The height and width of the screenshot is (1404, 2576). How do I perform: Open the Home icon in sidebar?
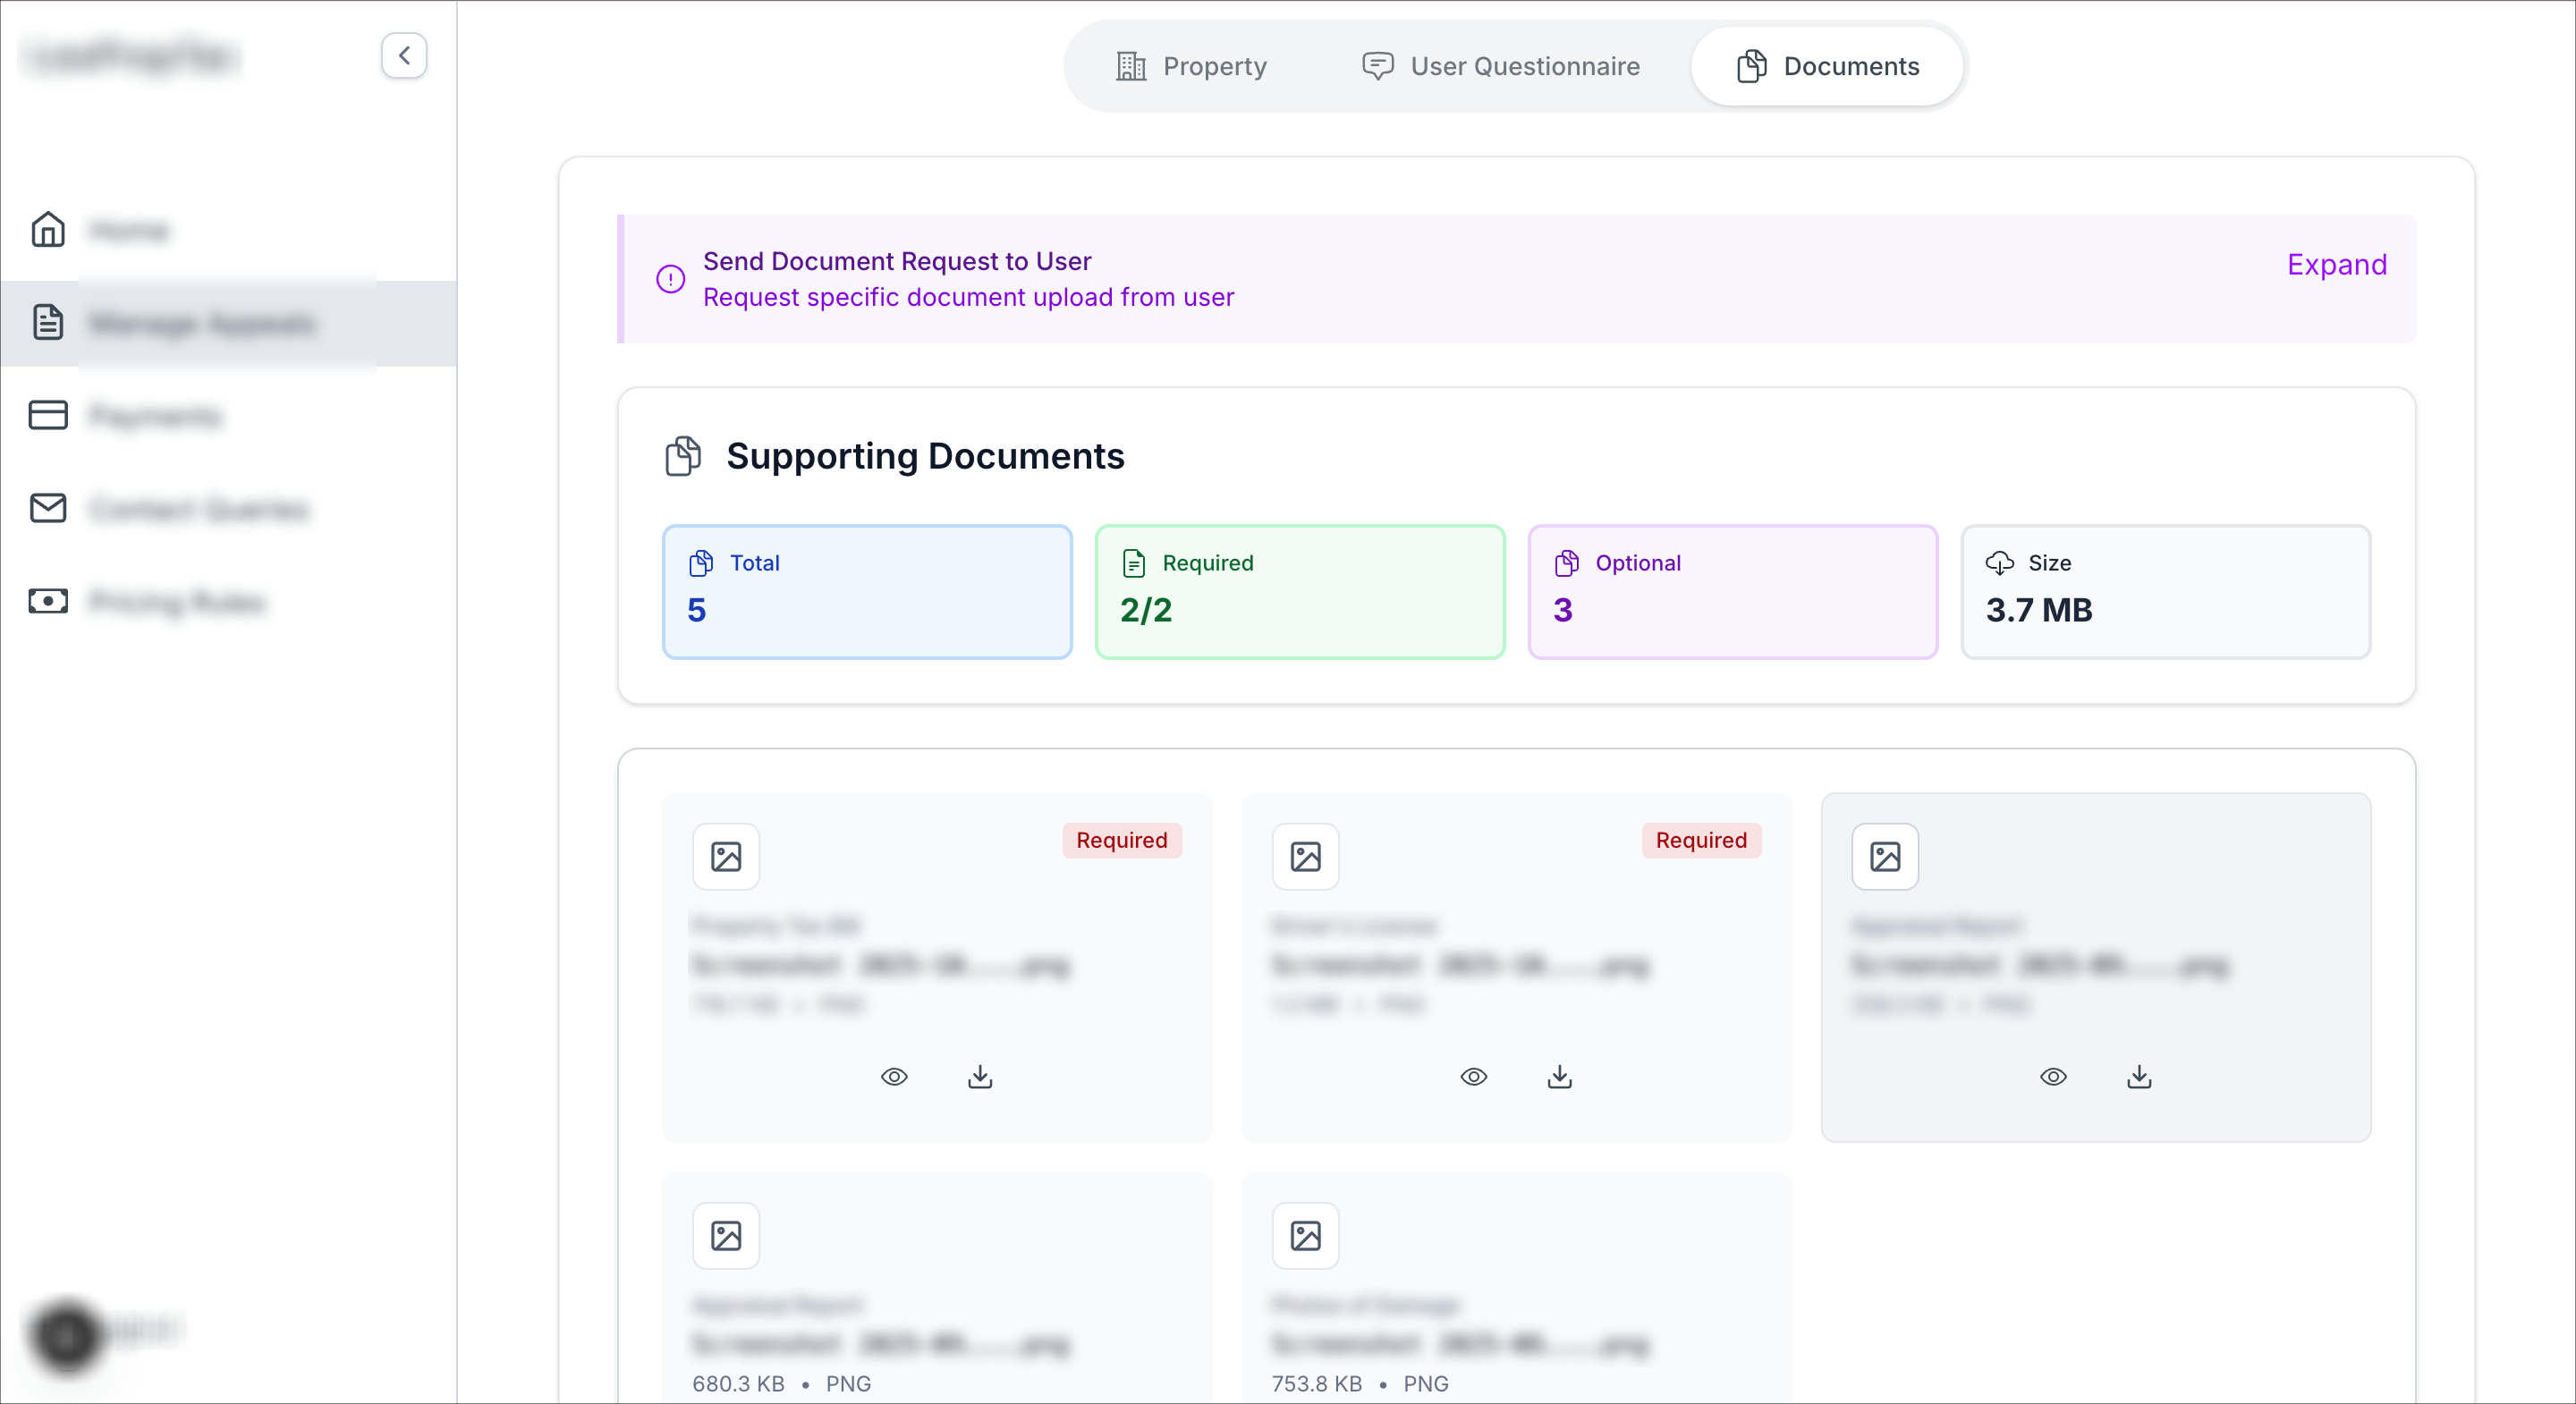point(48,230)
